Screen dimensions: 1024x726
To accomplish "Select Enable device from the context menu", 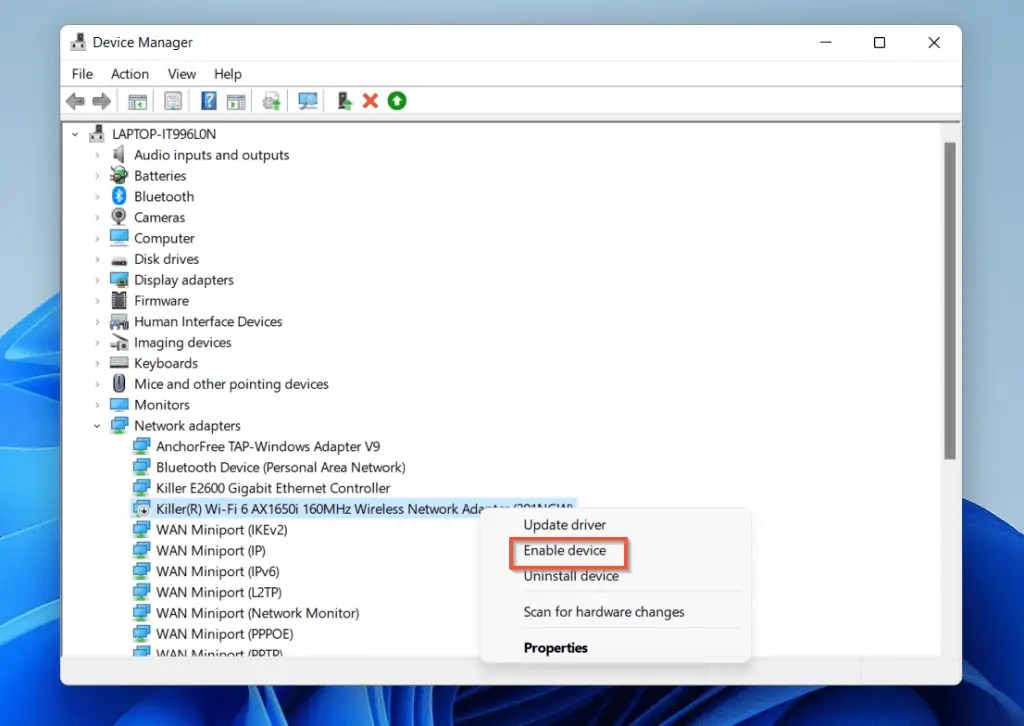I will tap(566, 551).
